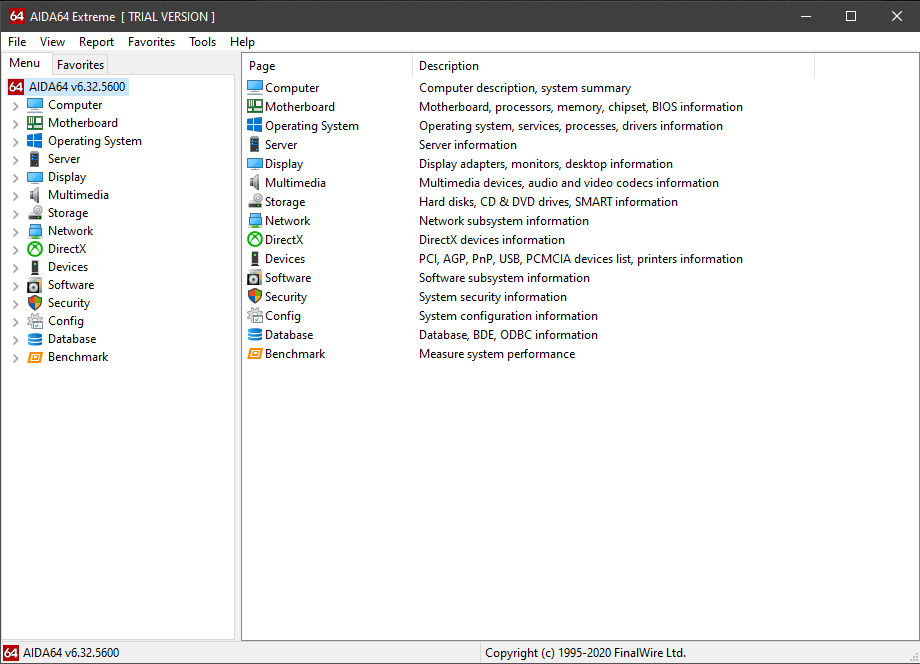The height and width of the screenshot is (664, 920).
Task: Click the Computer icon in the left tree
Action: (35, 105)
